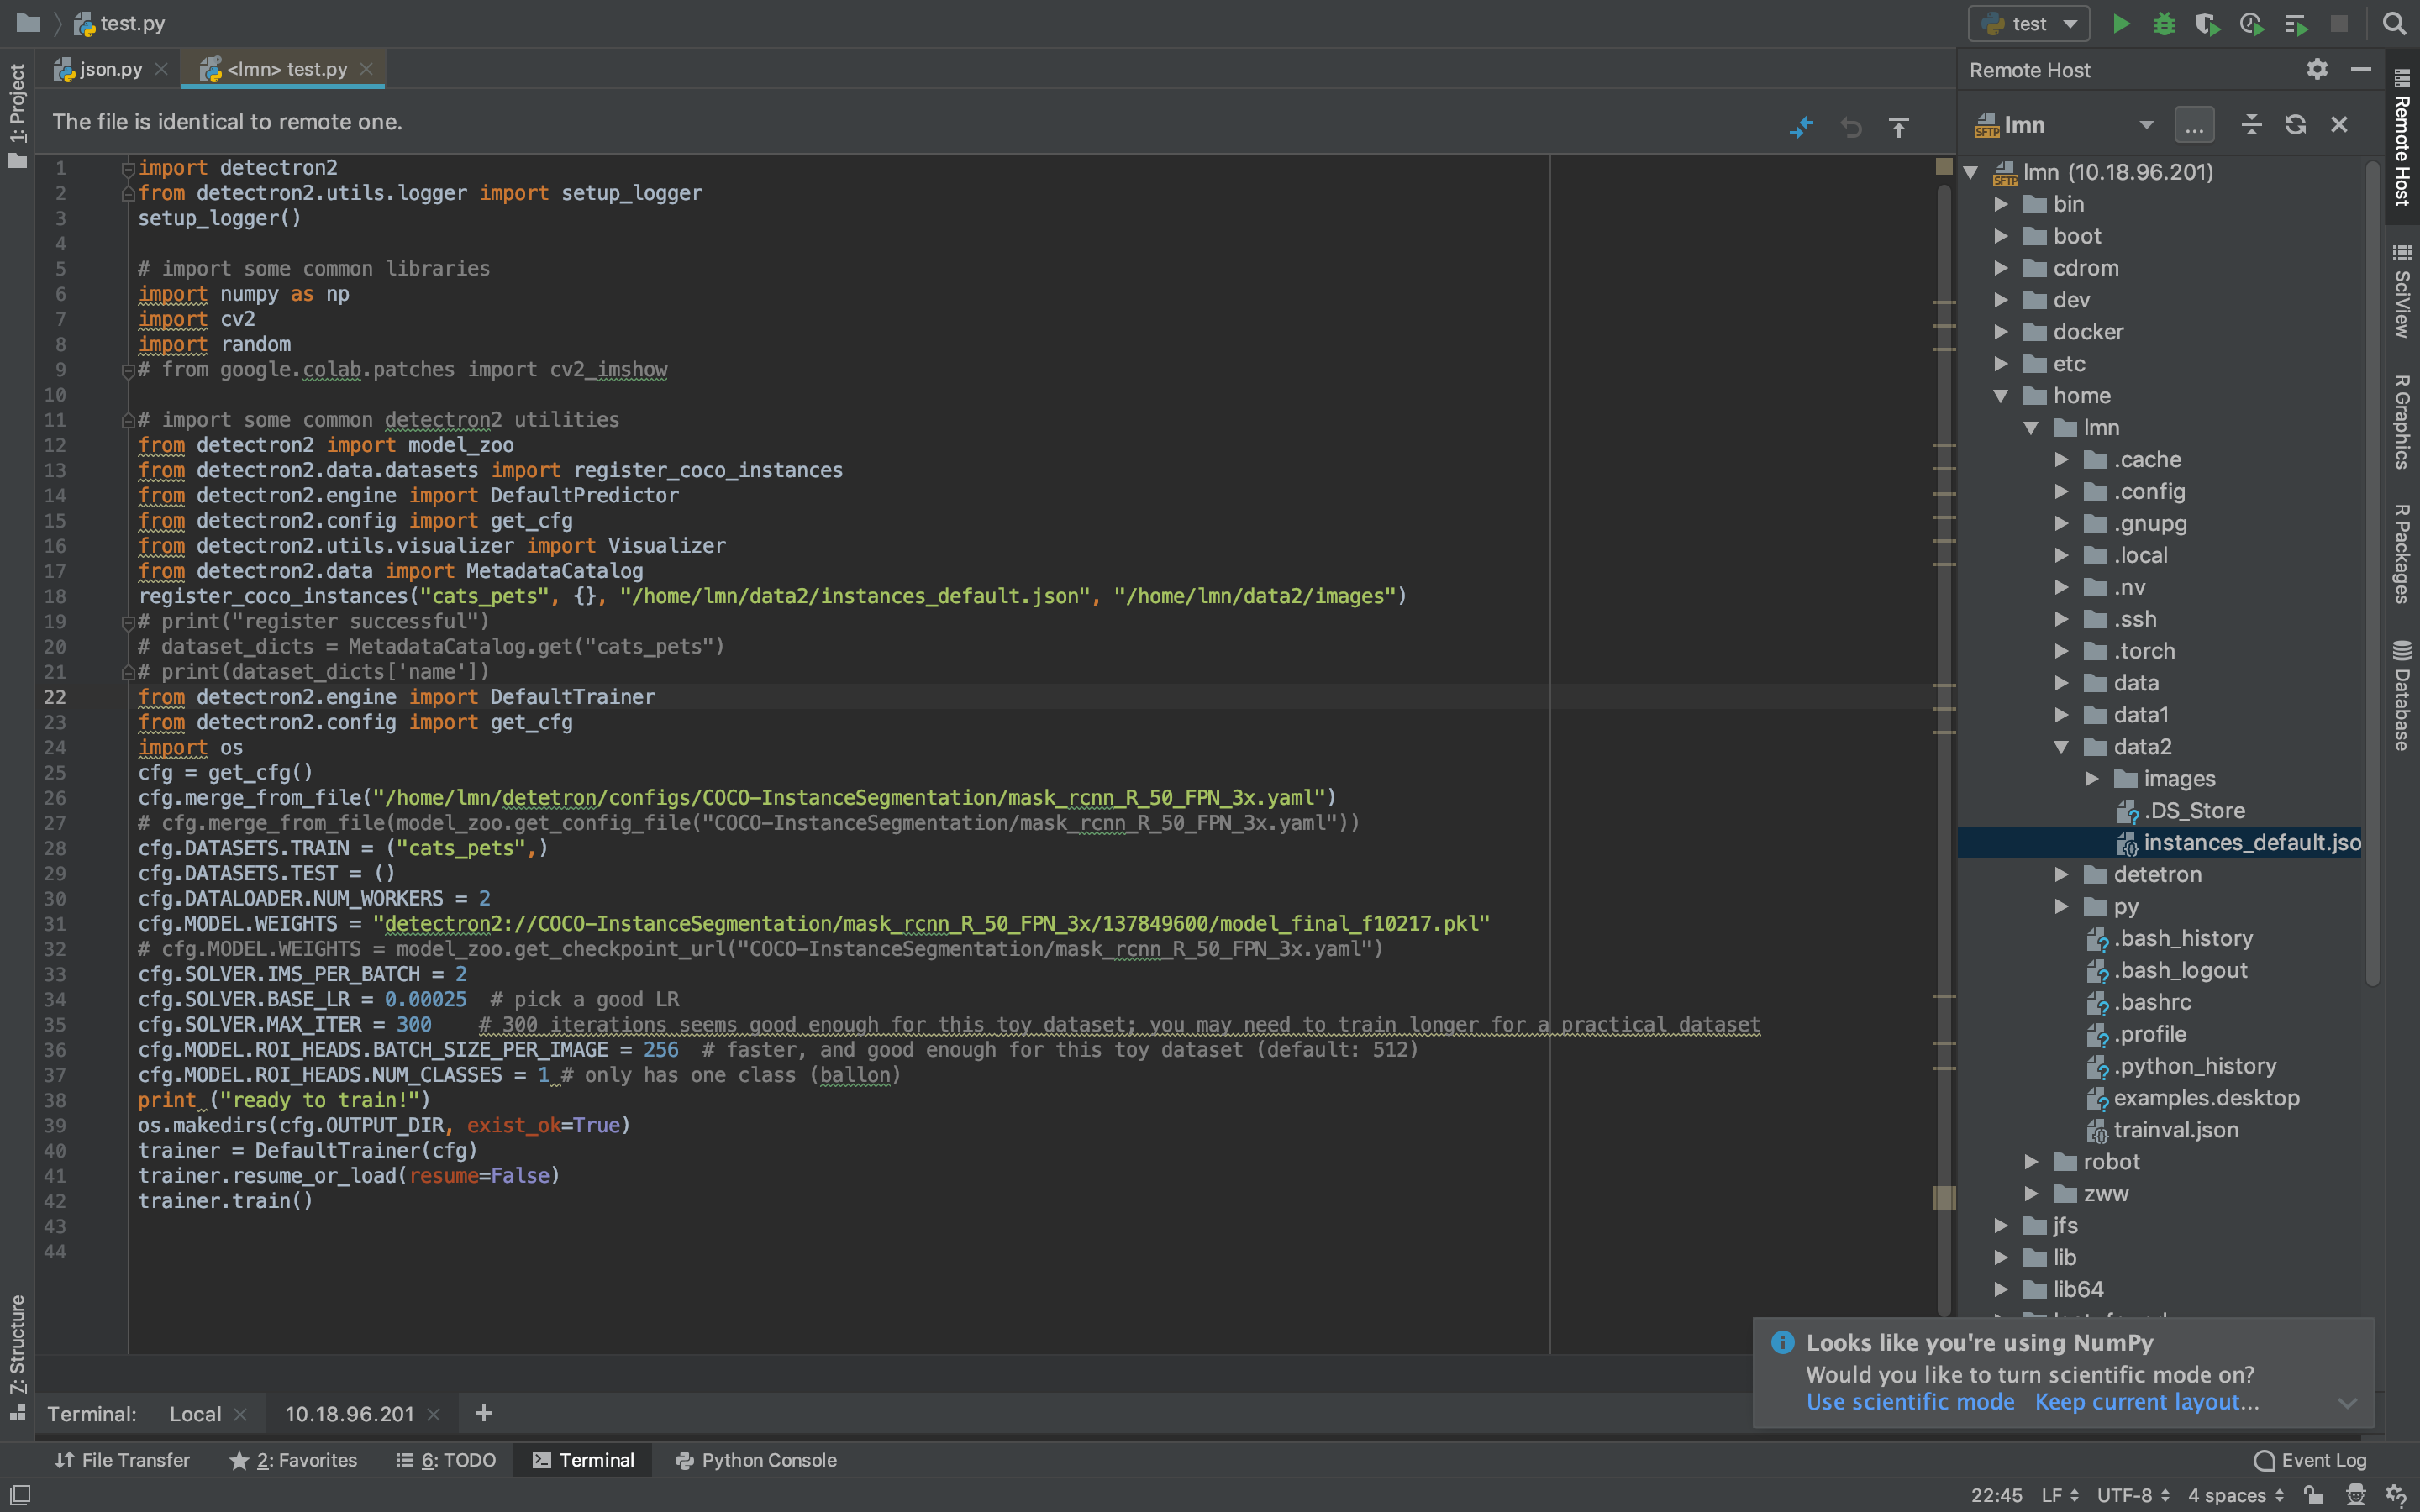Open the run configuration dropdown showing 'test'

coord(2029,23)
